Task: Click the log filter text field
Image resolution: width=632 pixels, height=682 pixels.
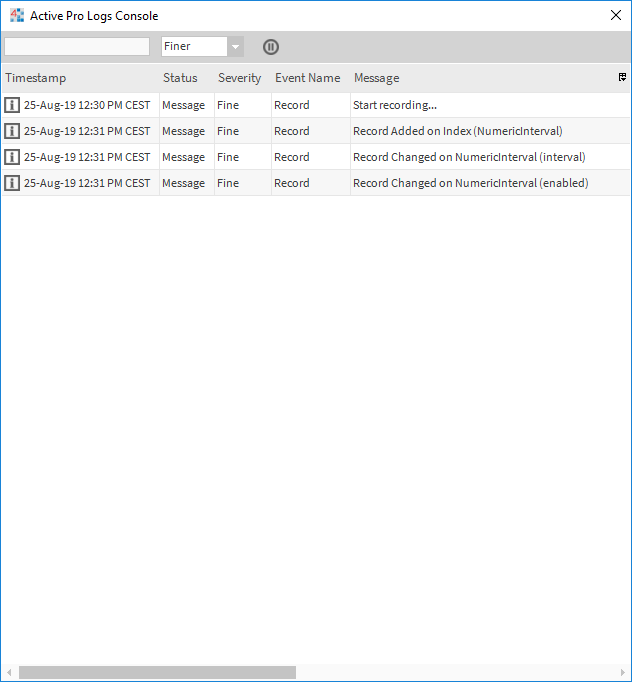Action: pos(77,47)
